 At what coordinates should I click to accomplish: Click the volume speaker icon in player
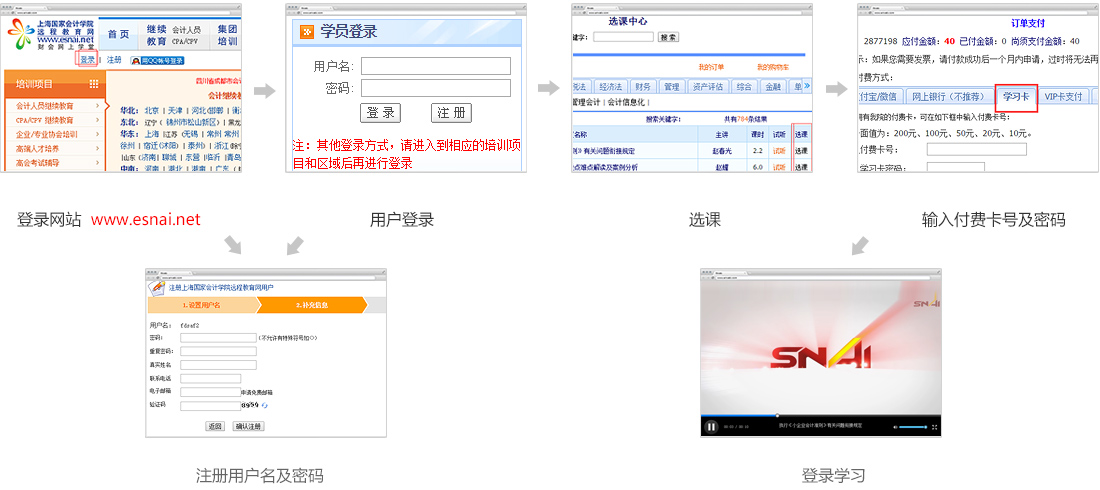pos(896,427)
